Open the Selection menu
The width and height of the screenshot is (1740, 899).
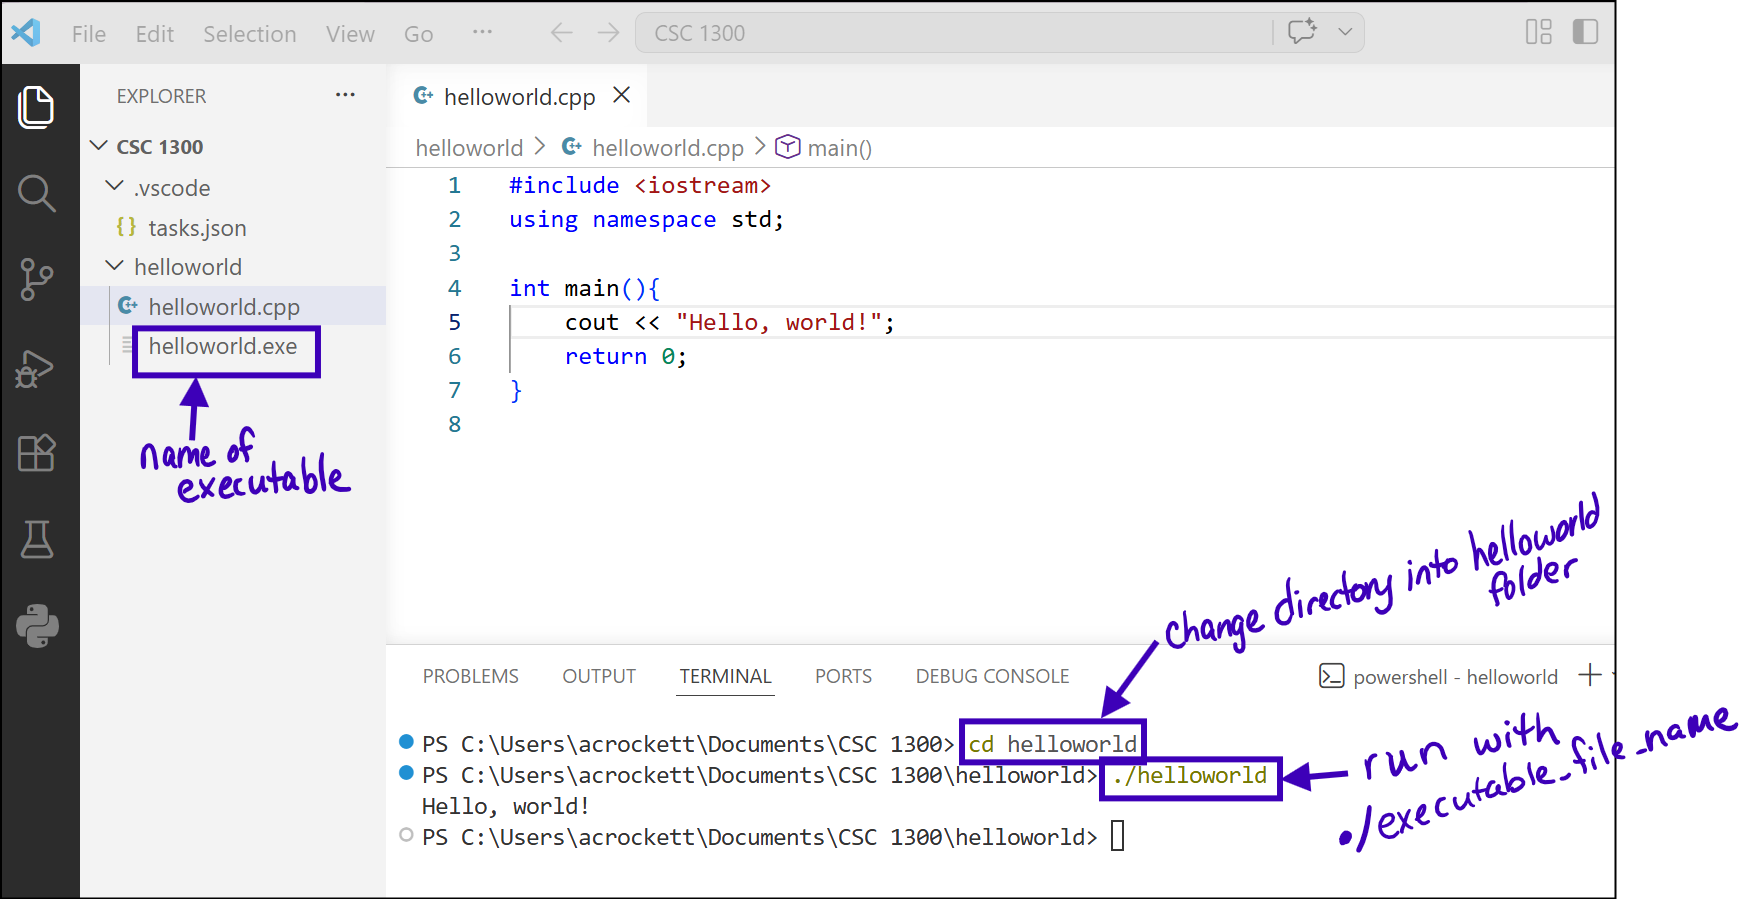pyautogui.click(x=249, y=34)
